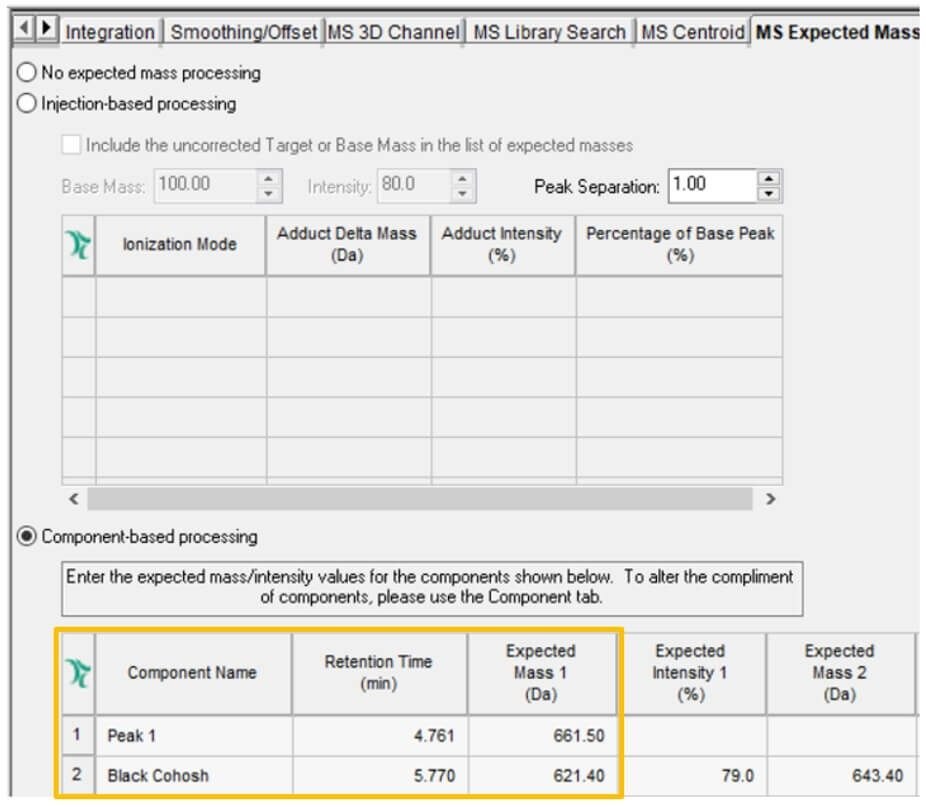Click the tab scroll right arrow
Viewport: 926px width, 807px height.
46,27
